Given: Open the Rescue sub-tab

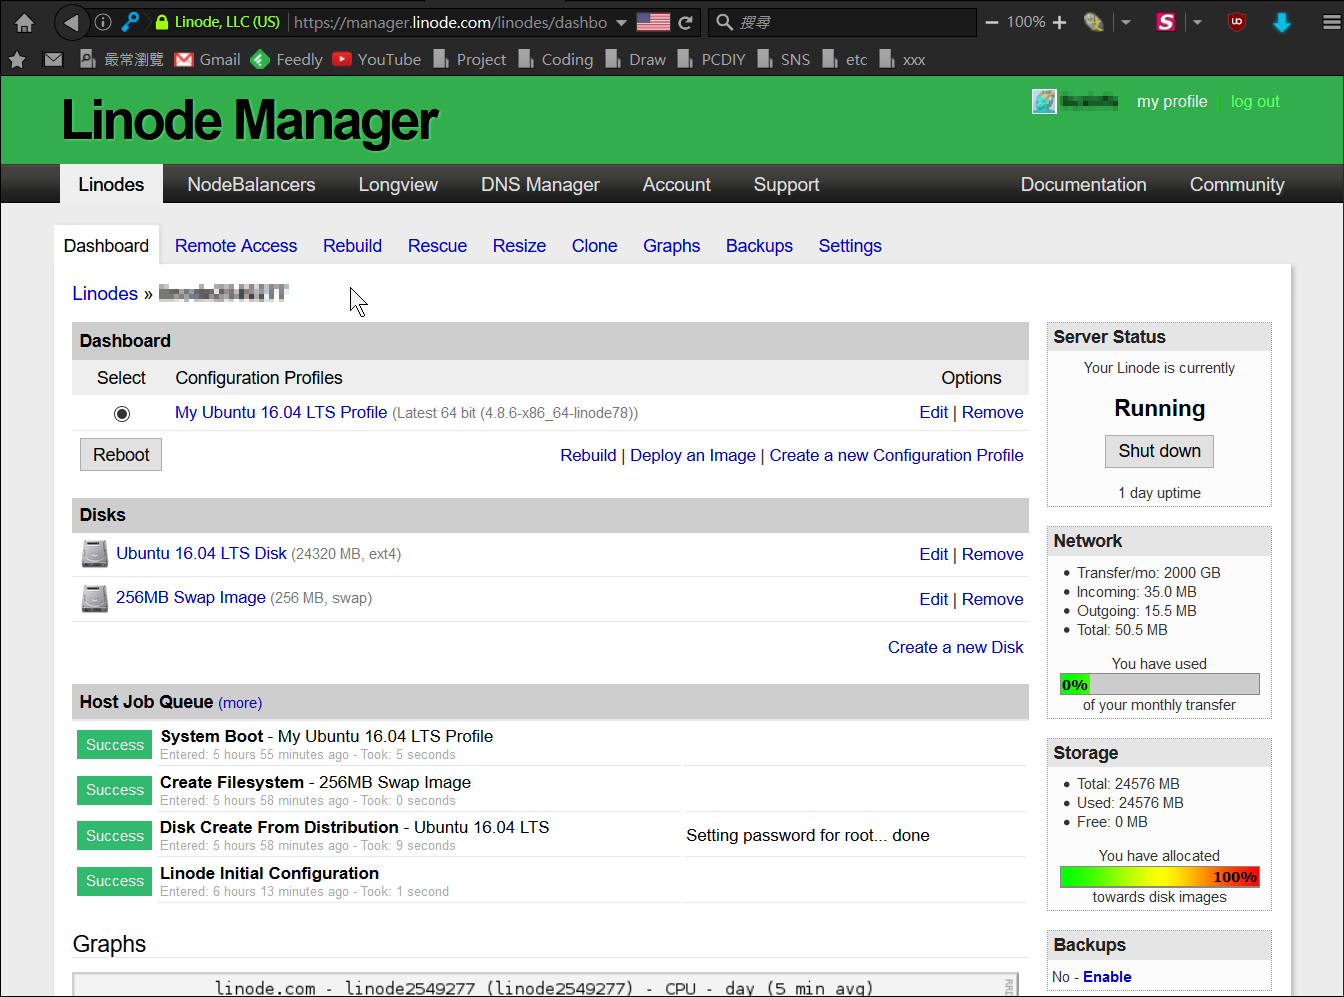Looking at the screenshot, I should click(x=437, y=246).
